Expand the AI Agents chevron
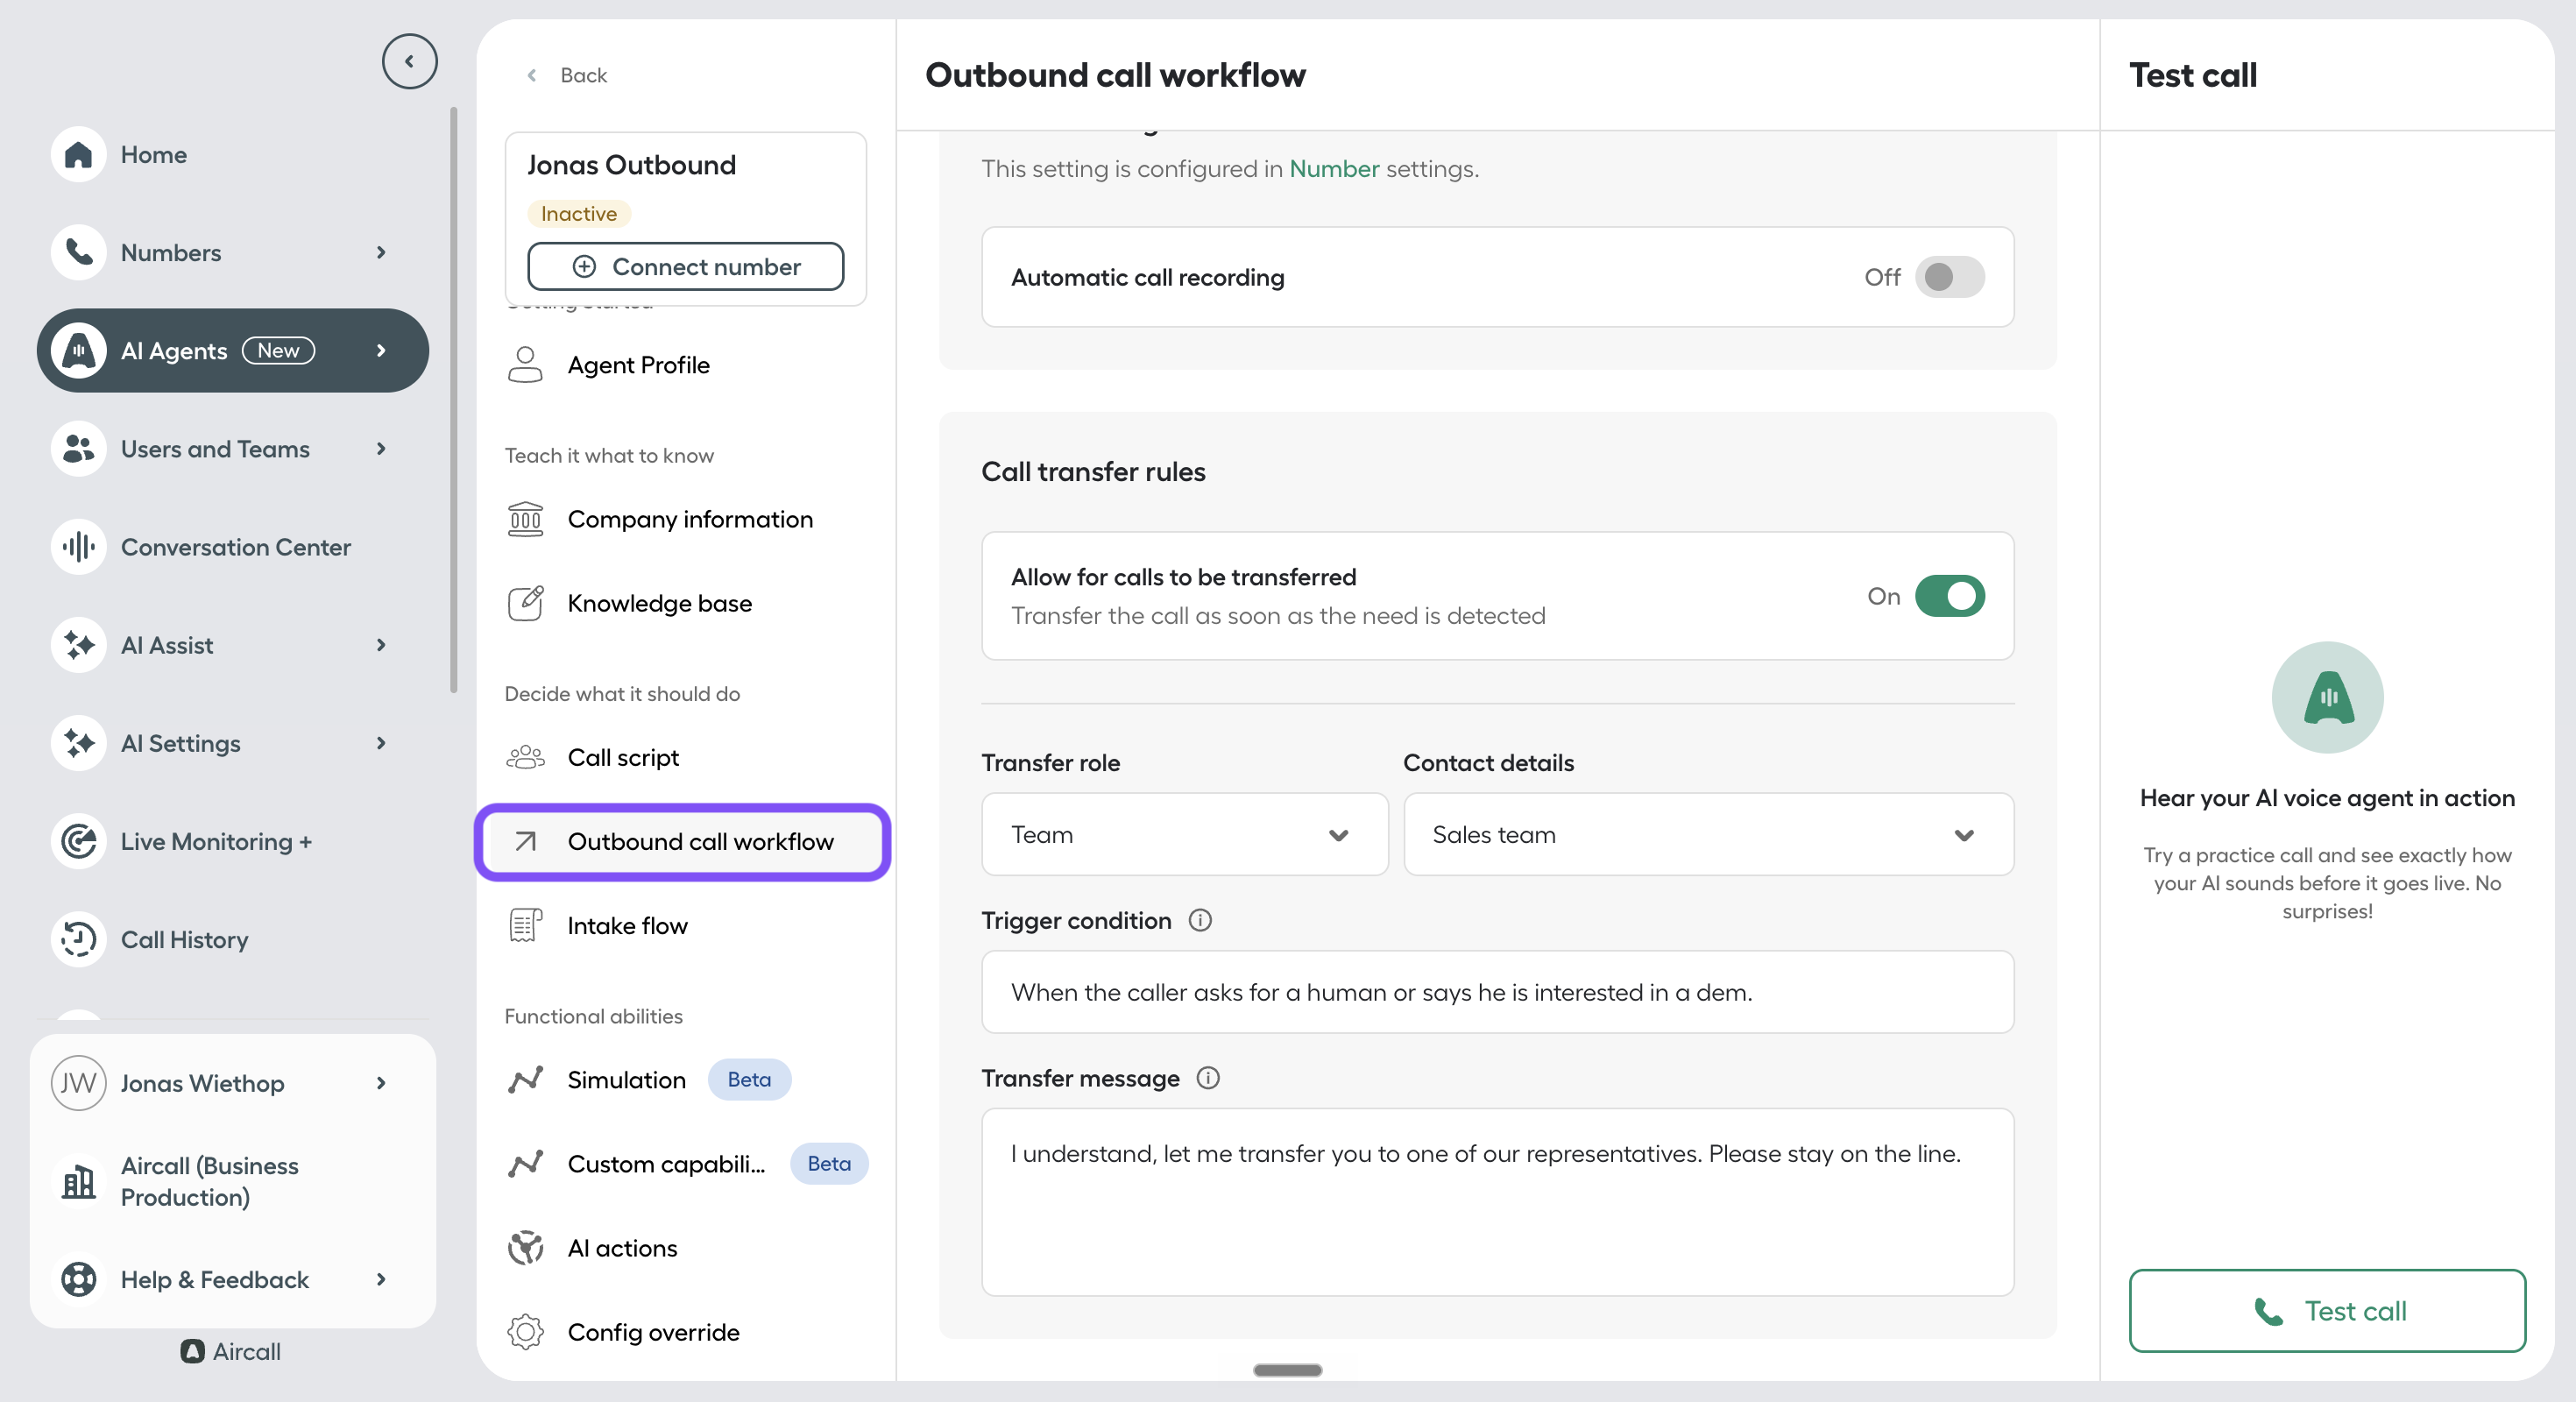Image resolution: width=2576 pixels, height=1402 pixels. [x=381, y=351]
